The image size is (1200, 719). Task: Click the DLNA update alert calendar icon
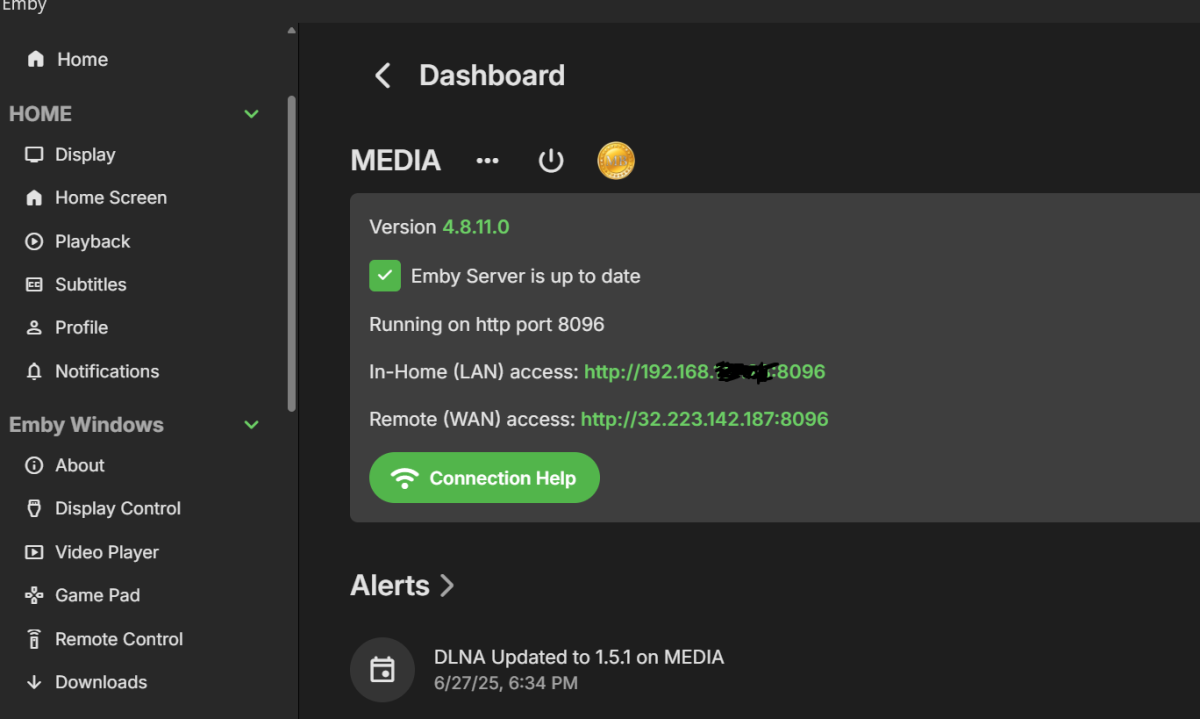click(382, 670)
